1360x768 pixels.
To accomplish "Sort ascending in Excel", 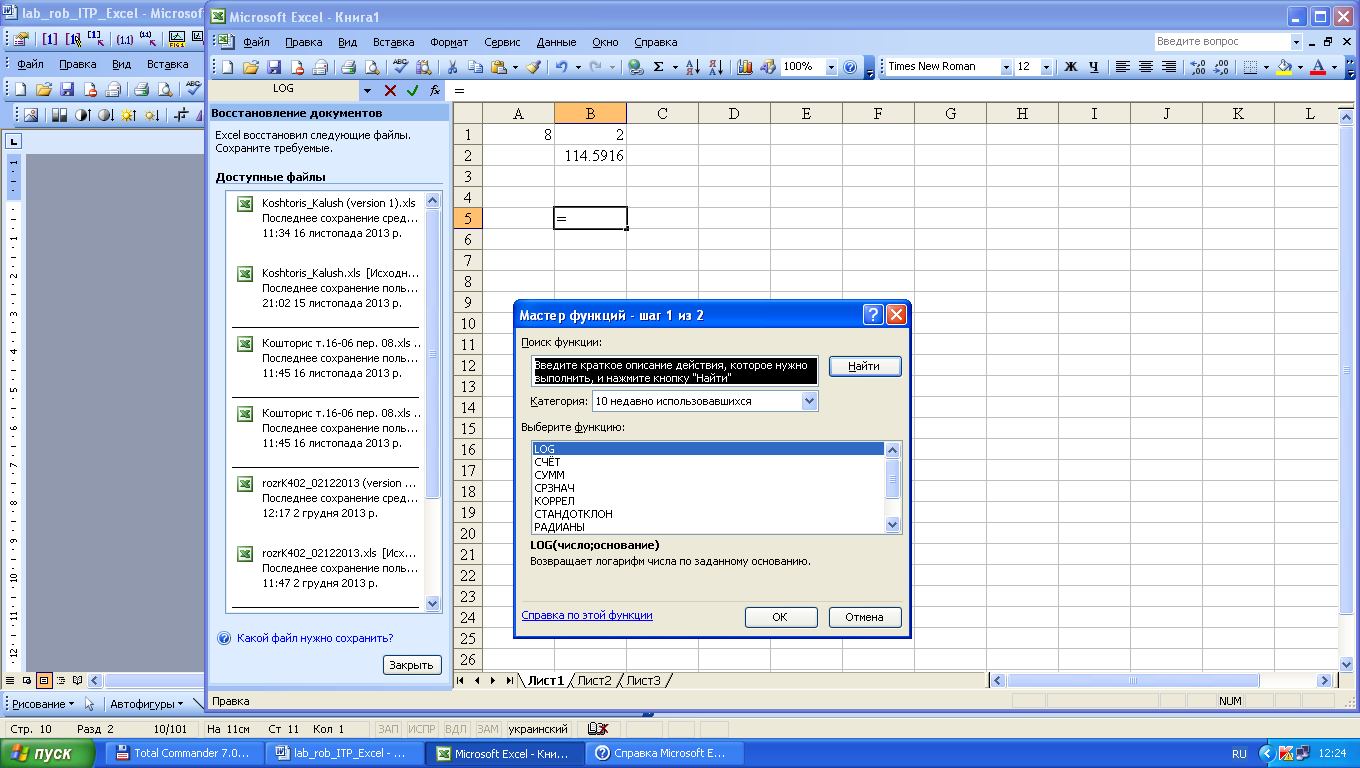I will coord(693,67).
